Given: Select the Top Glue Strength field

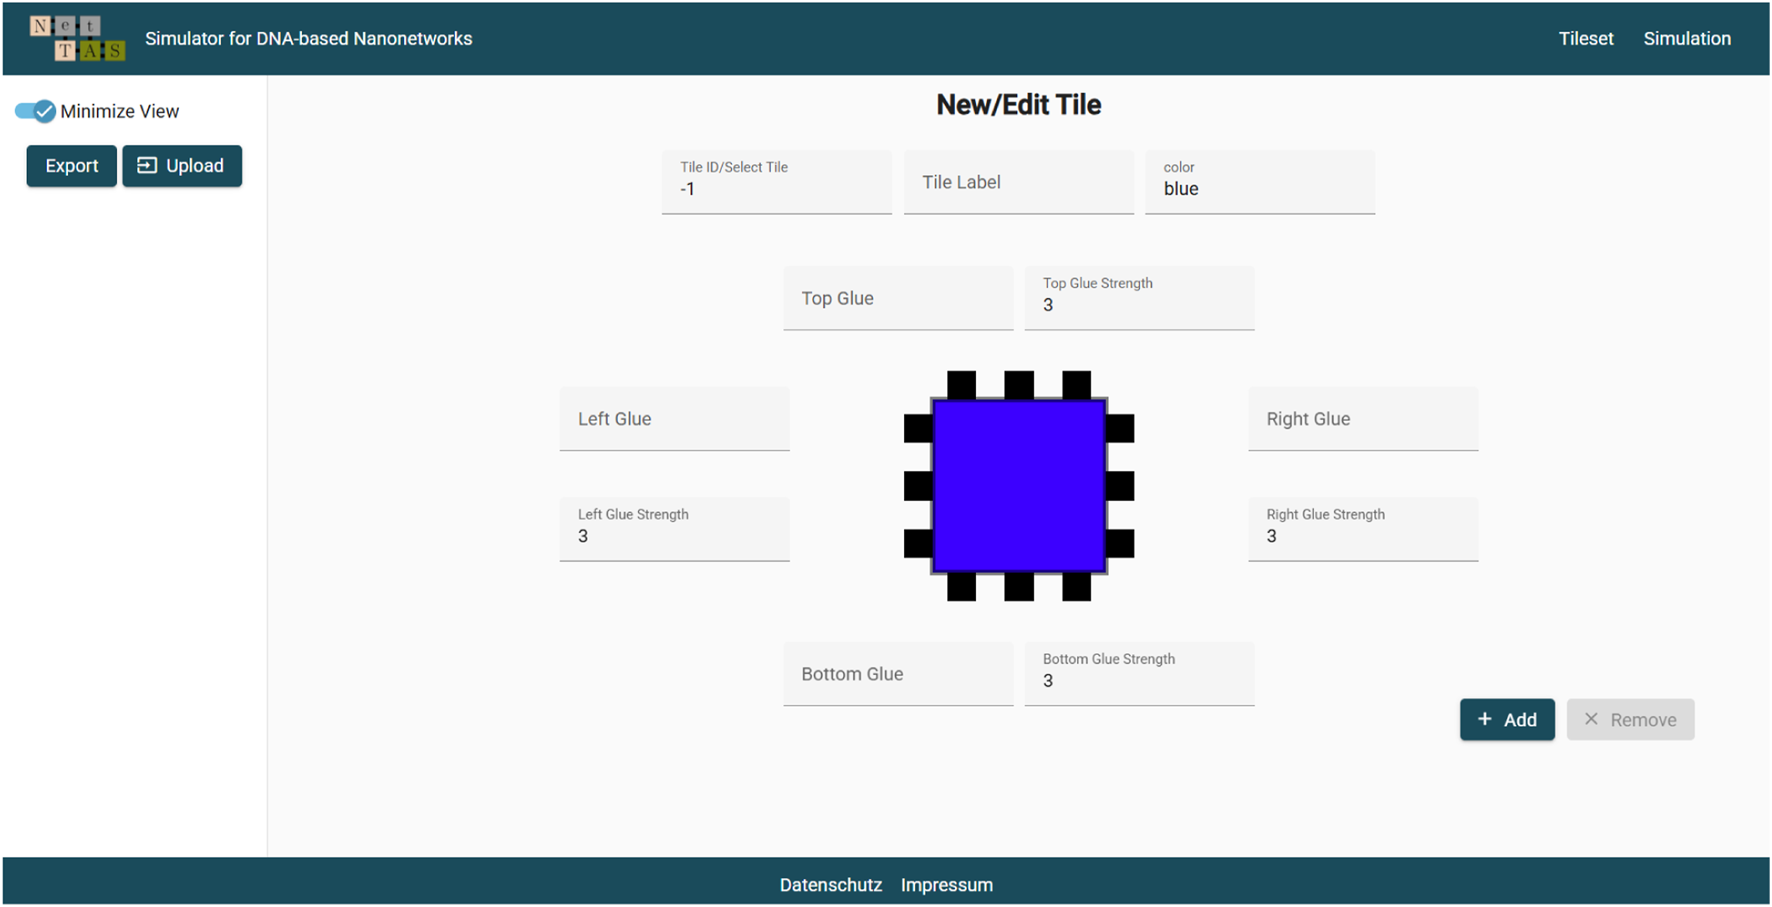Looking at the screenshot, I should [x=1138, y=298].
